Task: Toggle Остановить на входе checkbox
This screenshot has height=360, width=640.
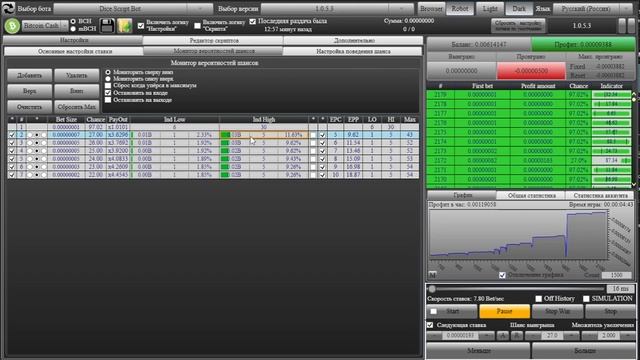Action: pos(108,93)
